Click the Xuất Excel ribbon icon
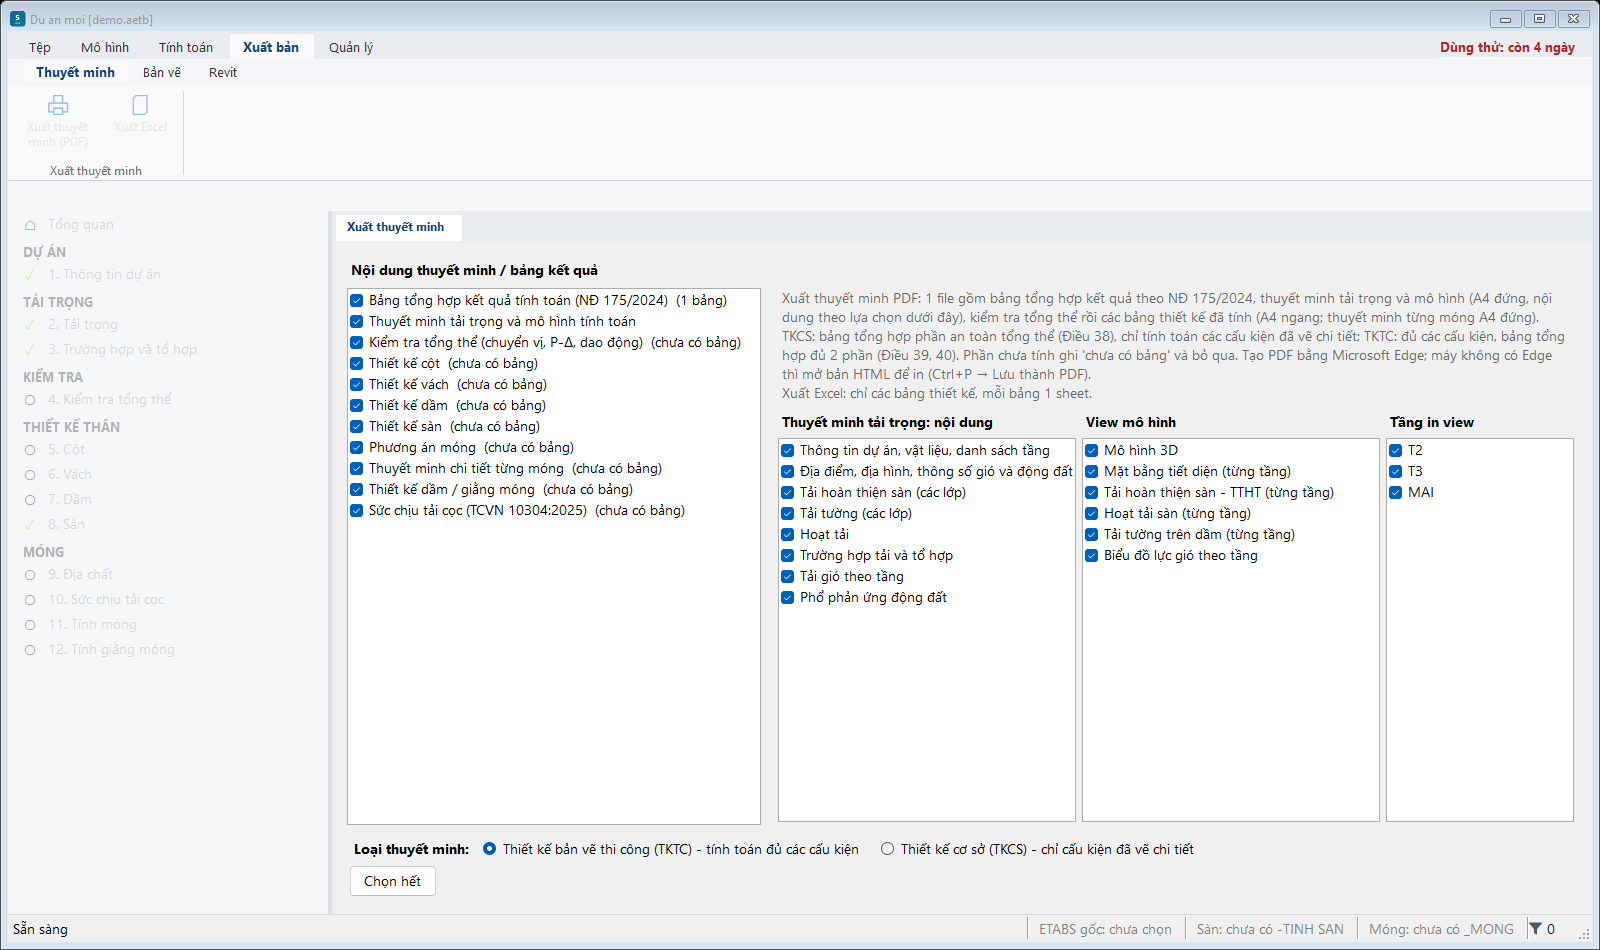 click(140, 105)
